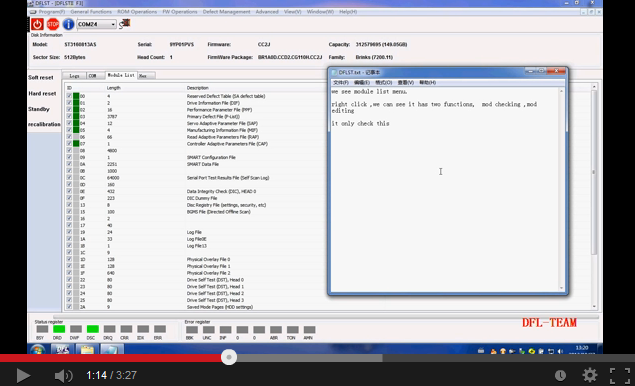This screenshot has height=386, width=635.
Task: Open the DFL taskbar application icon
Action: (x=62, y=350)
